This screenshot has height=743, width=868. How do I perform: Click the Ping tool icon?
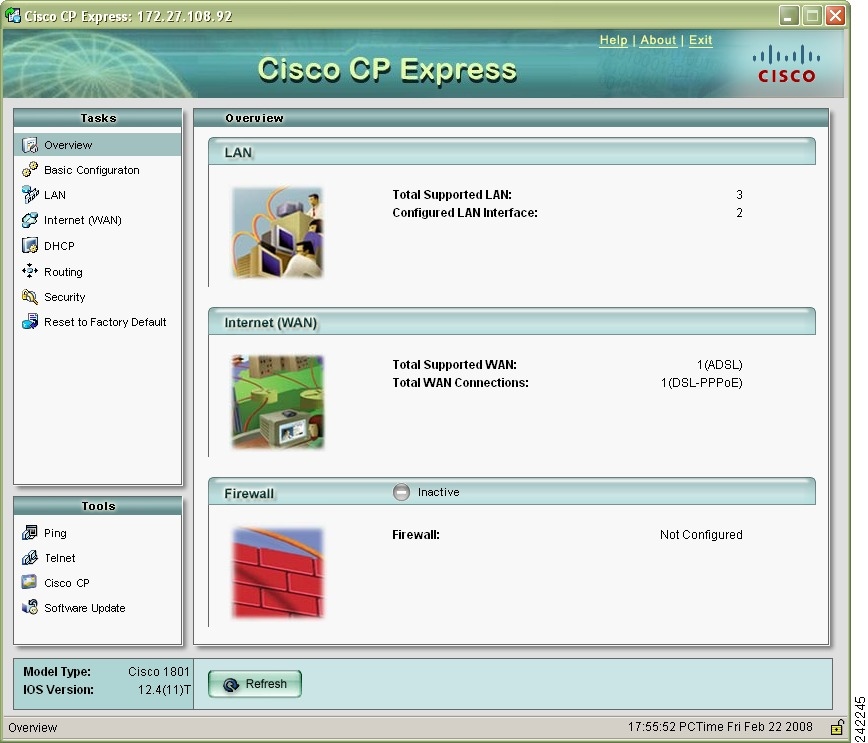click(x=30, y=533)
